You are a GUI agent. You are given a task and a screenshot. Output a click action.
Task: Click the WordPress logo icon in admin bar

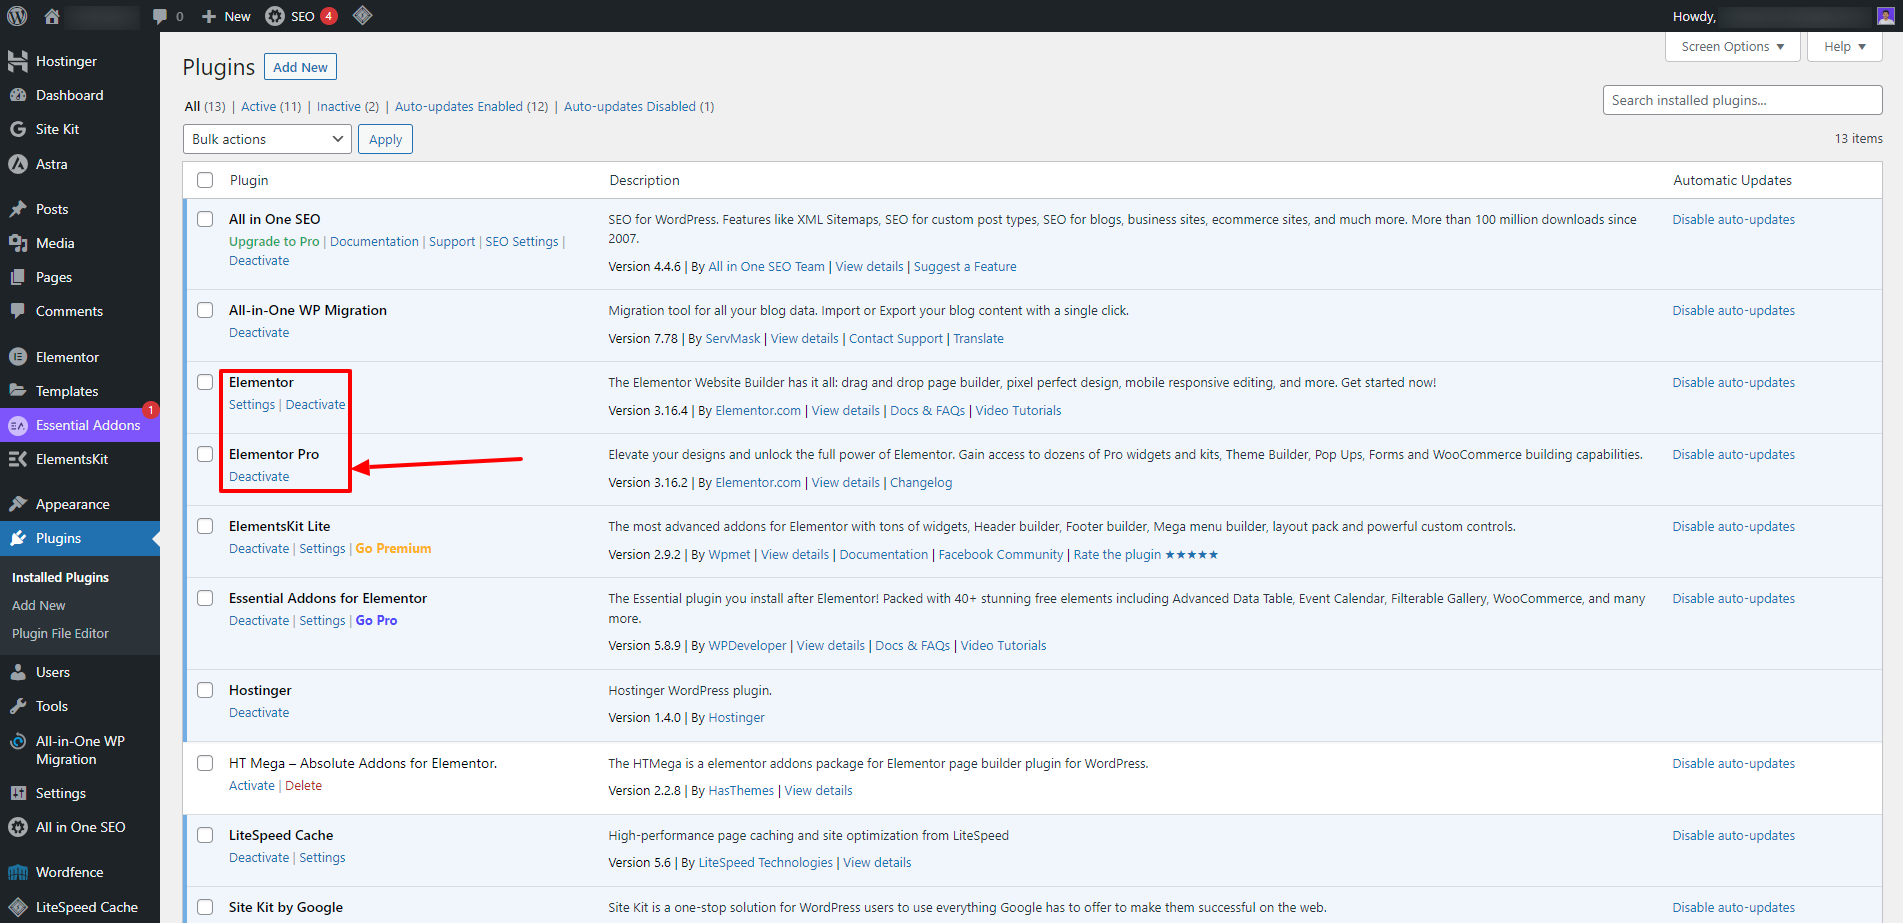pos(17,16)
